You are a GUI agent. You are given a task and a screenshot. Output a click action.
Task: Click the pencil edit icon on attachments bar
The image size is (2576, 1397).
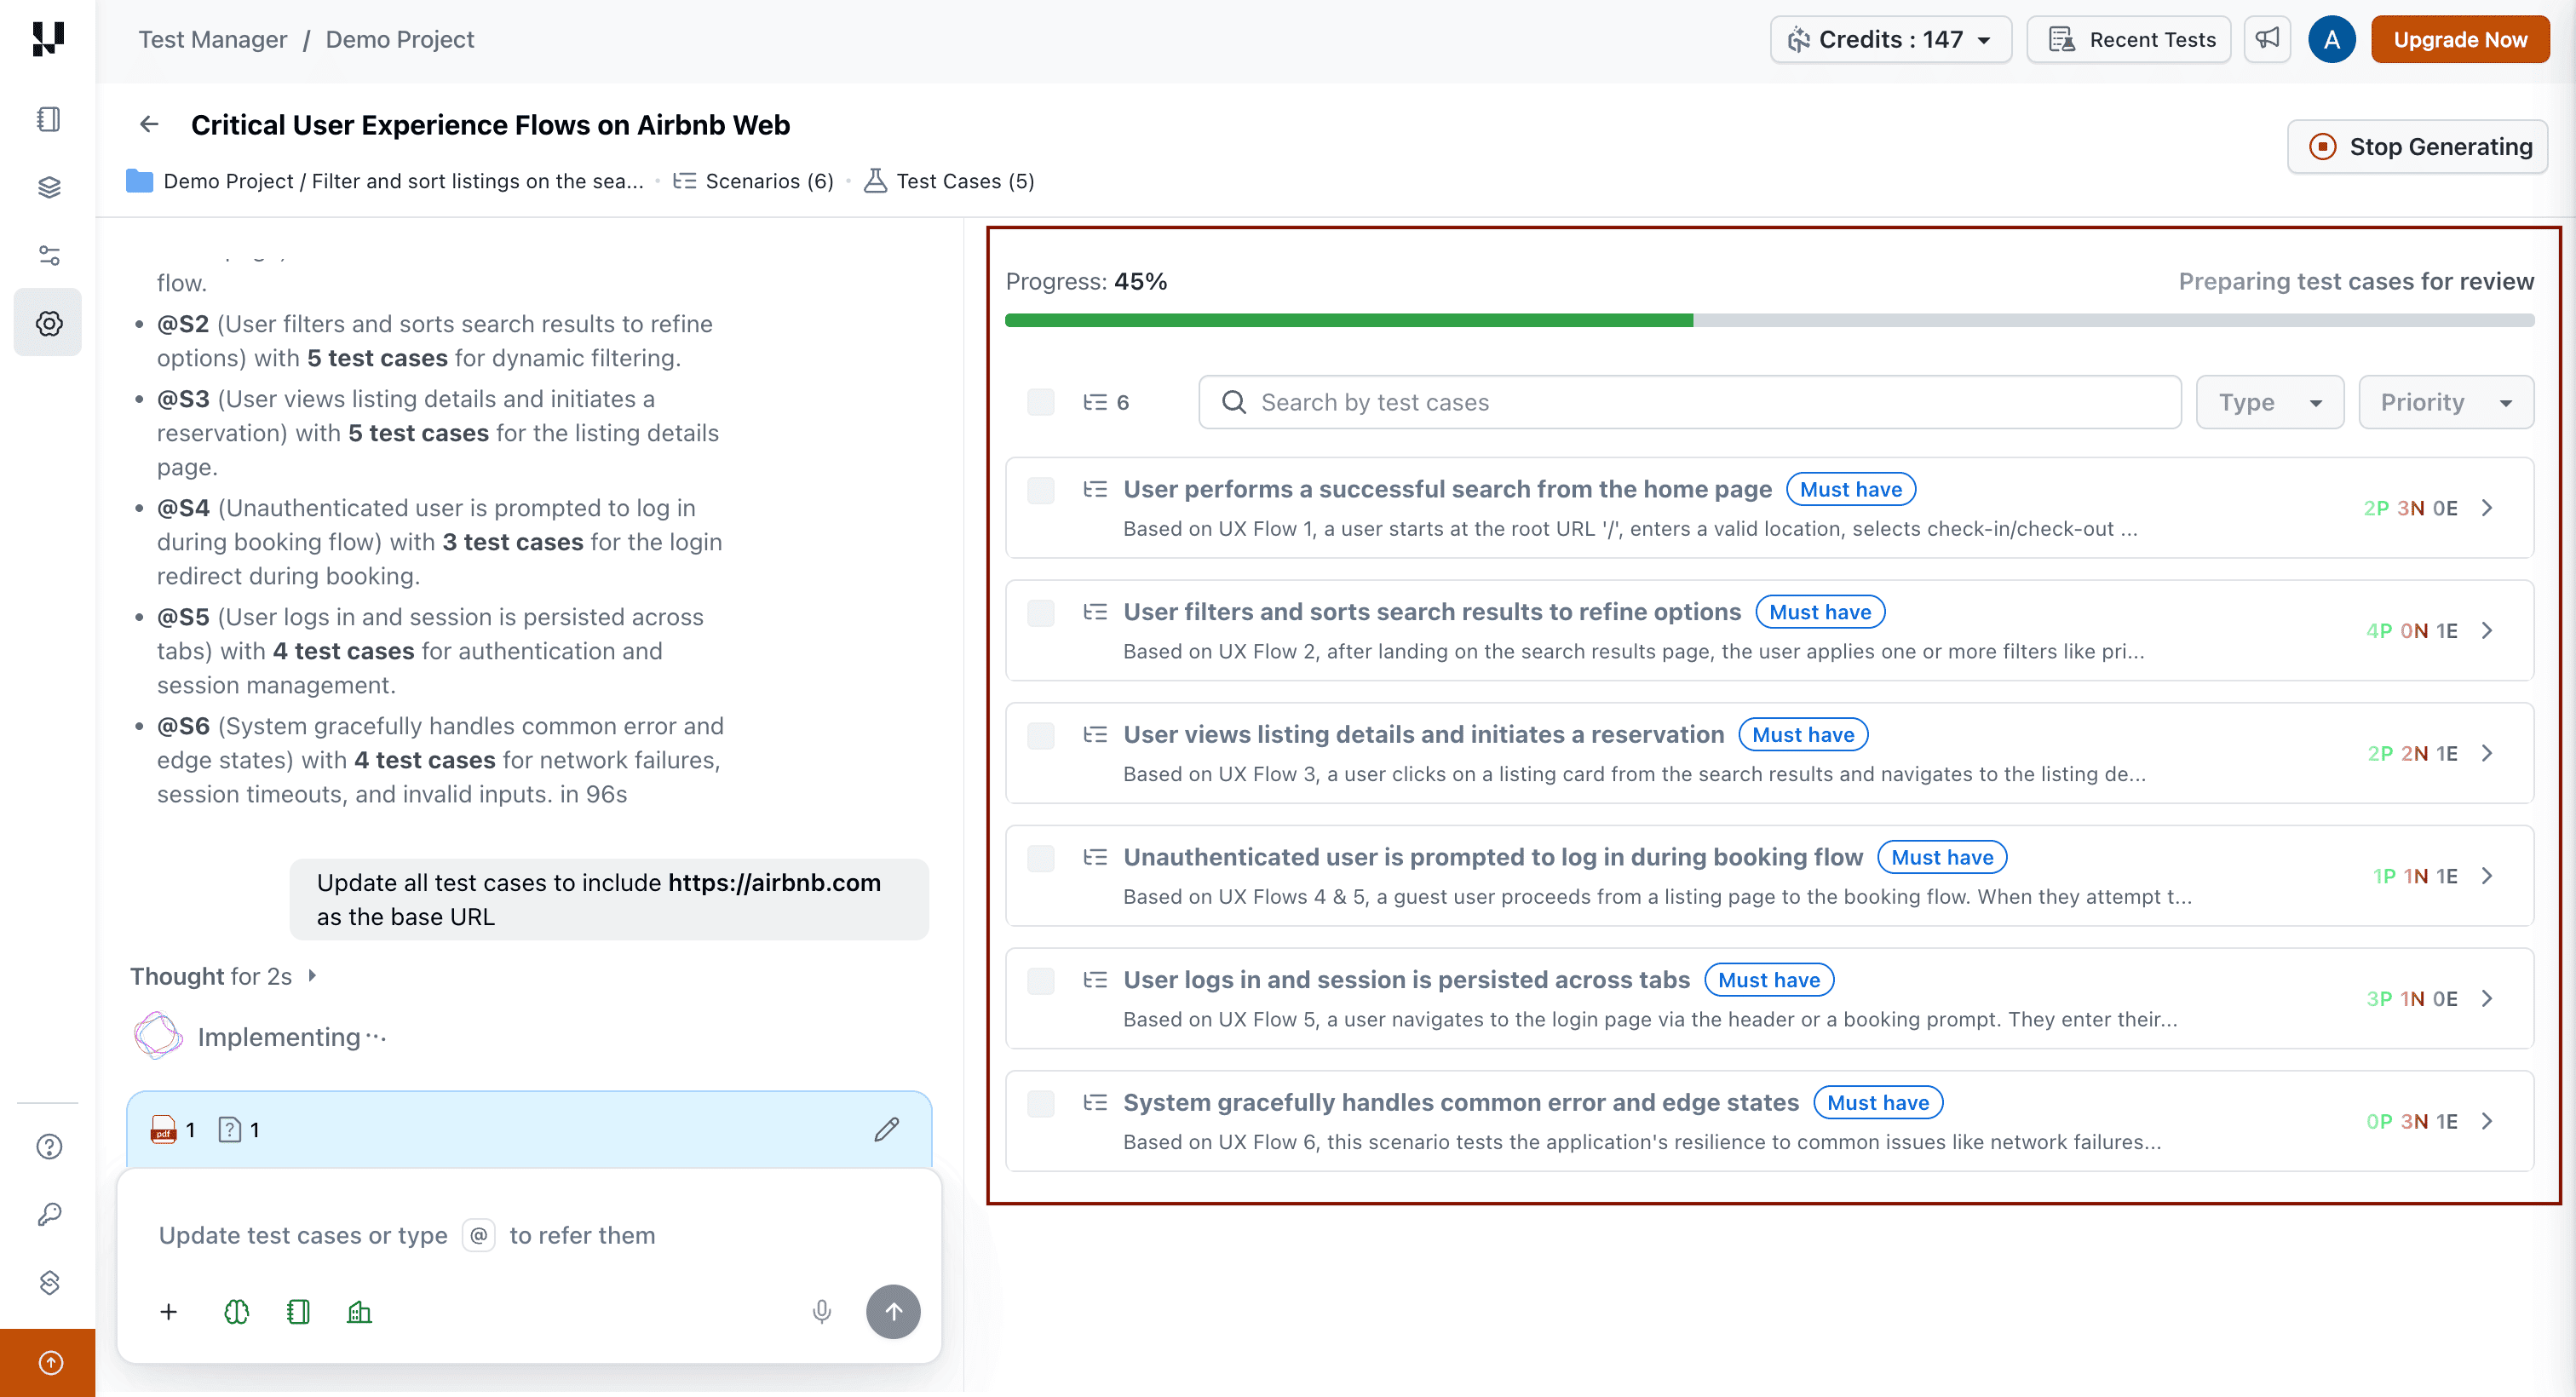(x=886, y=1130)
